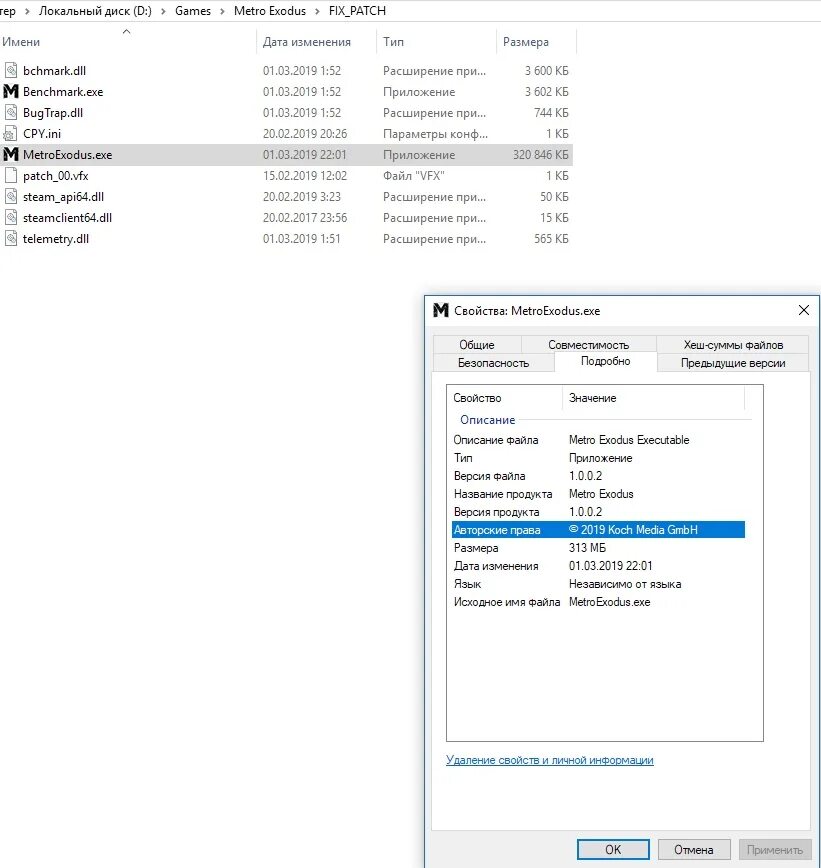Screen dimensions: 821x868
Task: Select the bchmark.dll file name
Action: click(54, 70)
